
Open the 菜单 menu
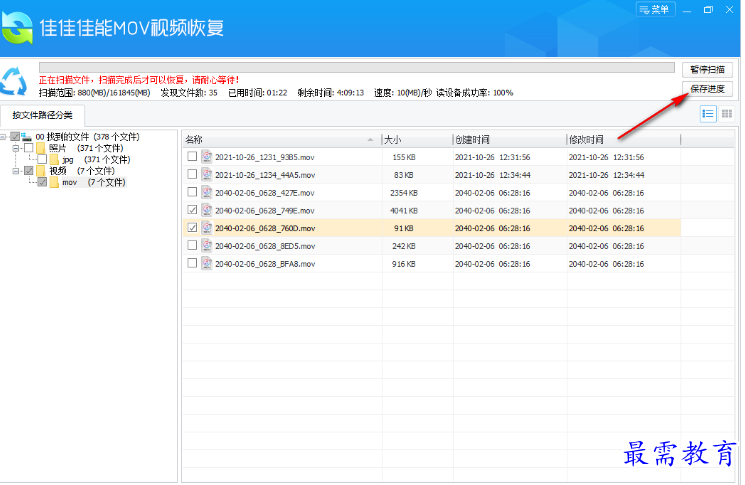pyautogui.click(x=655, y=9)
